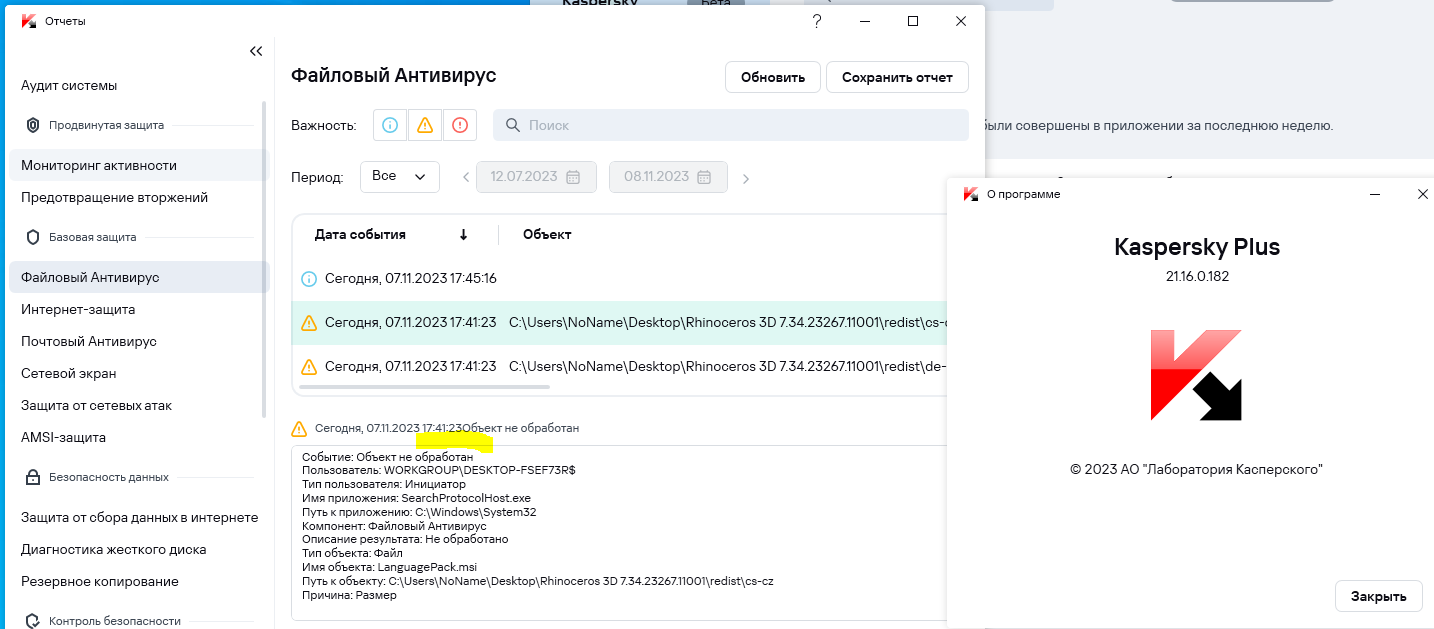Click warning icon of de- path event row
The height and width of the screenshot is (629, 1434).
tap(309, 367)
